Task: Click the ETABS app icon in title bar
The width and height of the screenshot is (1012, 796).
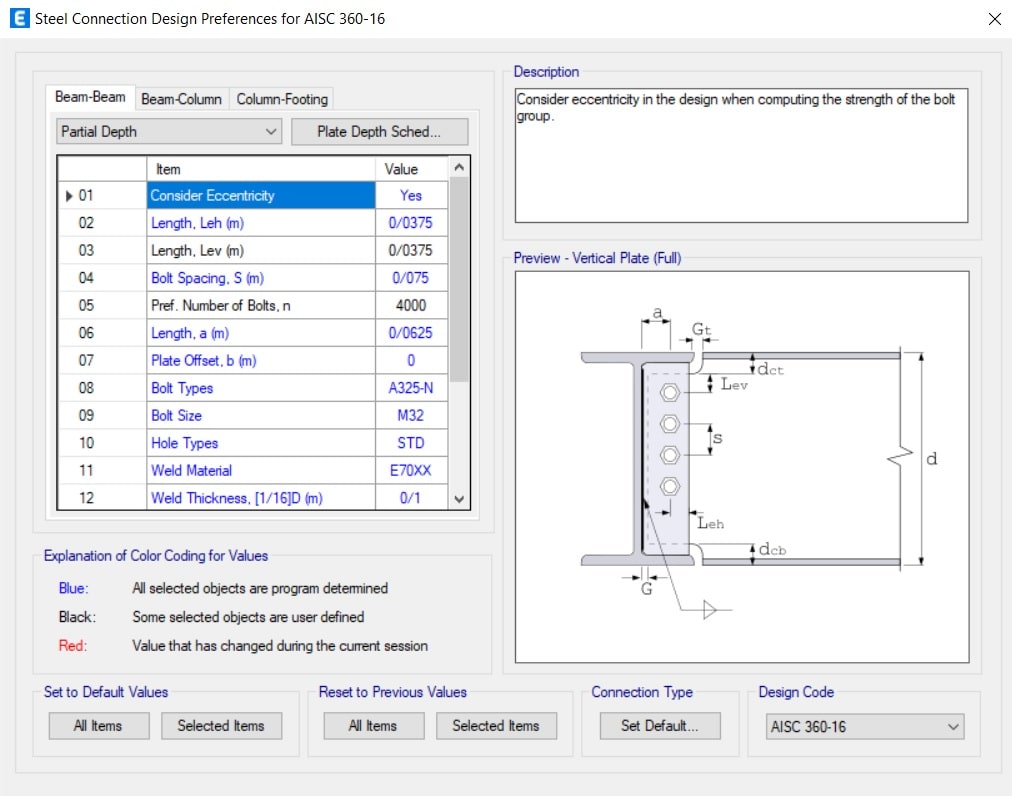Action: pyautogui.click(x=17, y=18)
